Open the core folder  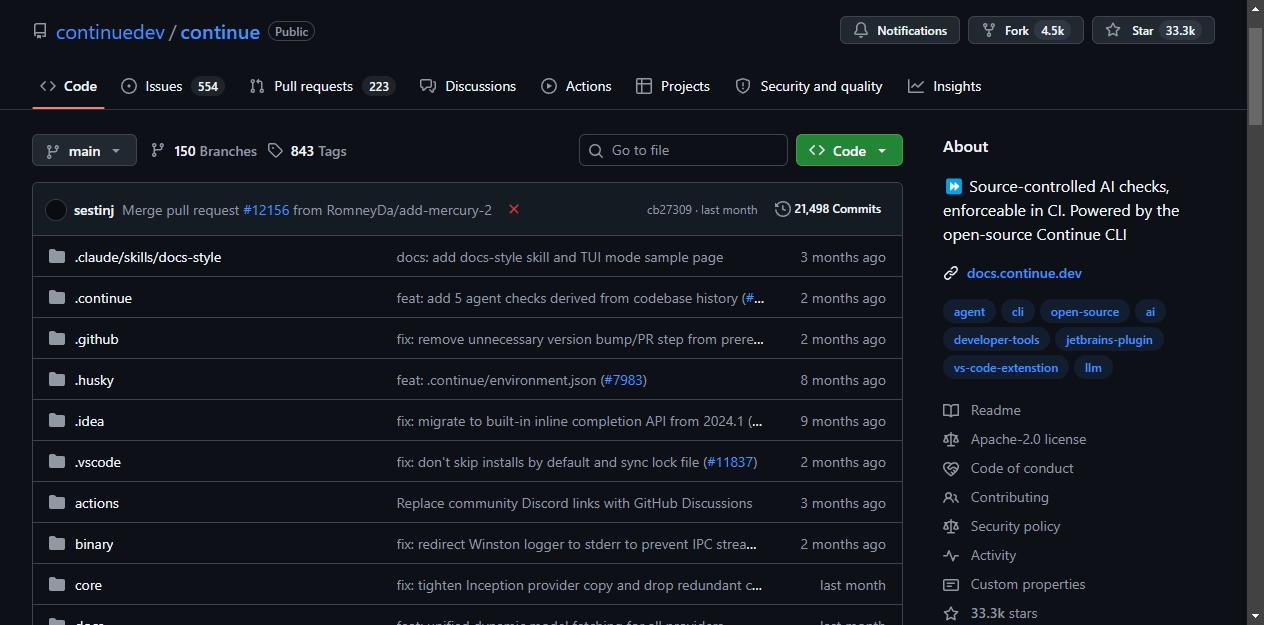tap(88, 585)
